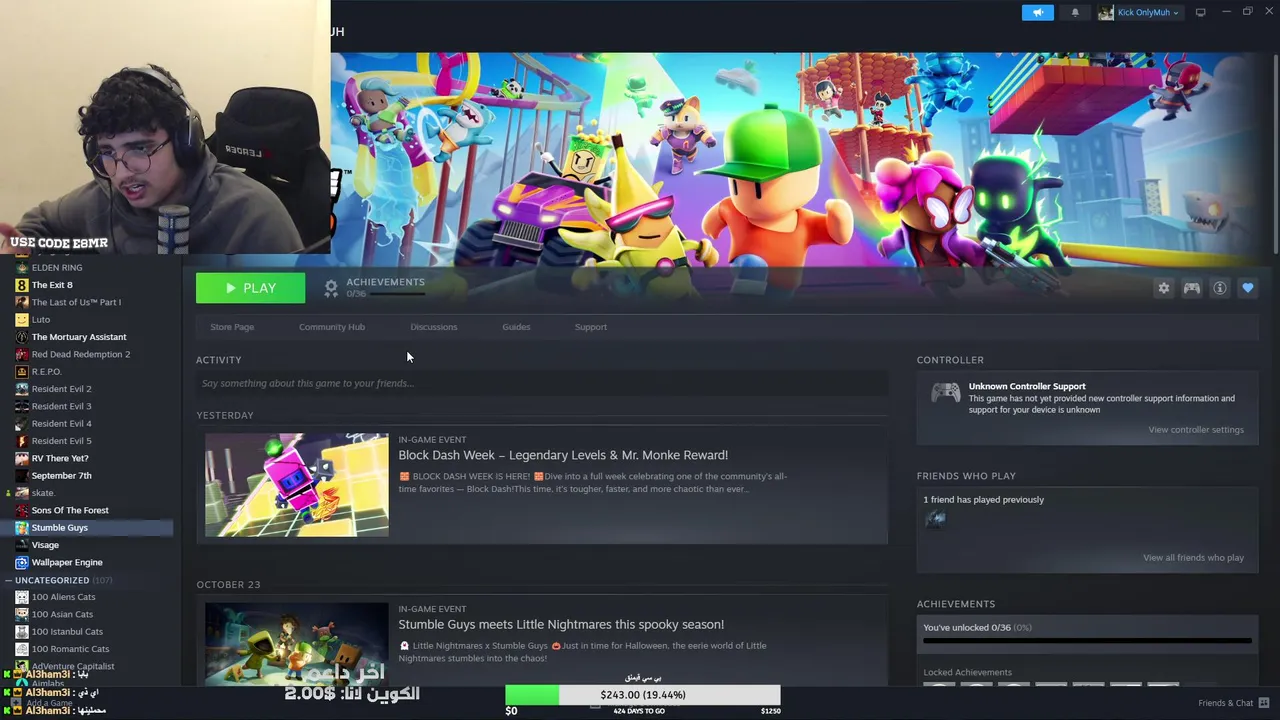Image resolution: width=1280 pixels, height=720 pixels.
Task: Select skate. in library list
Action: (43, 493)
